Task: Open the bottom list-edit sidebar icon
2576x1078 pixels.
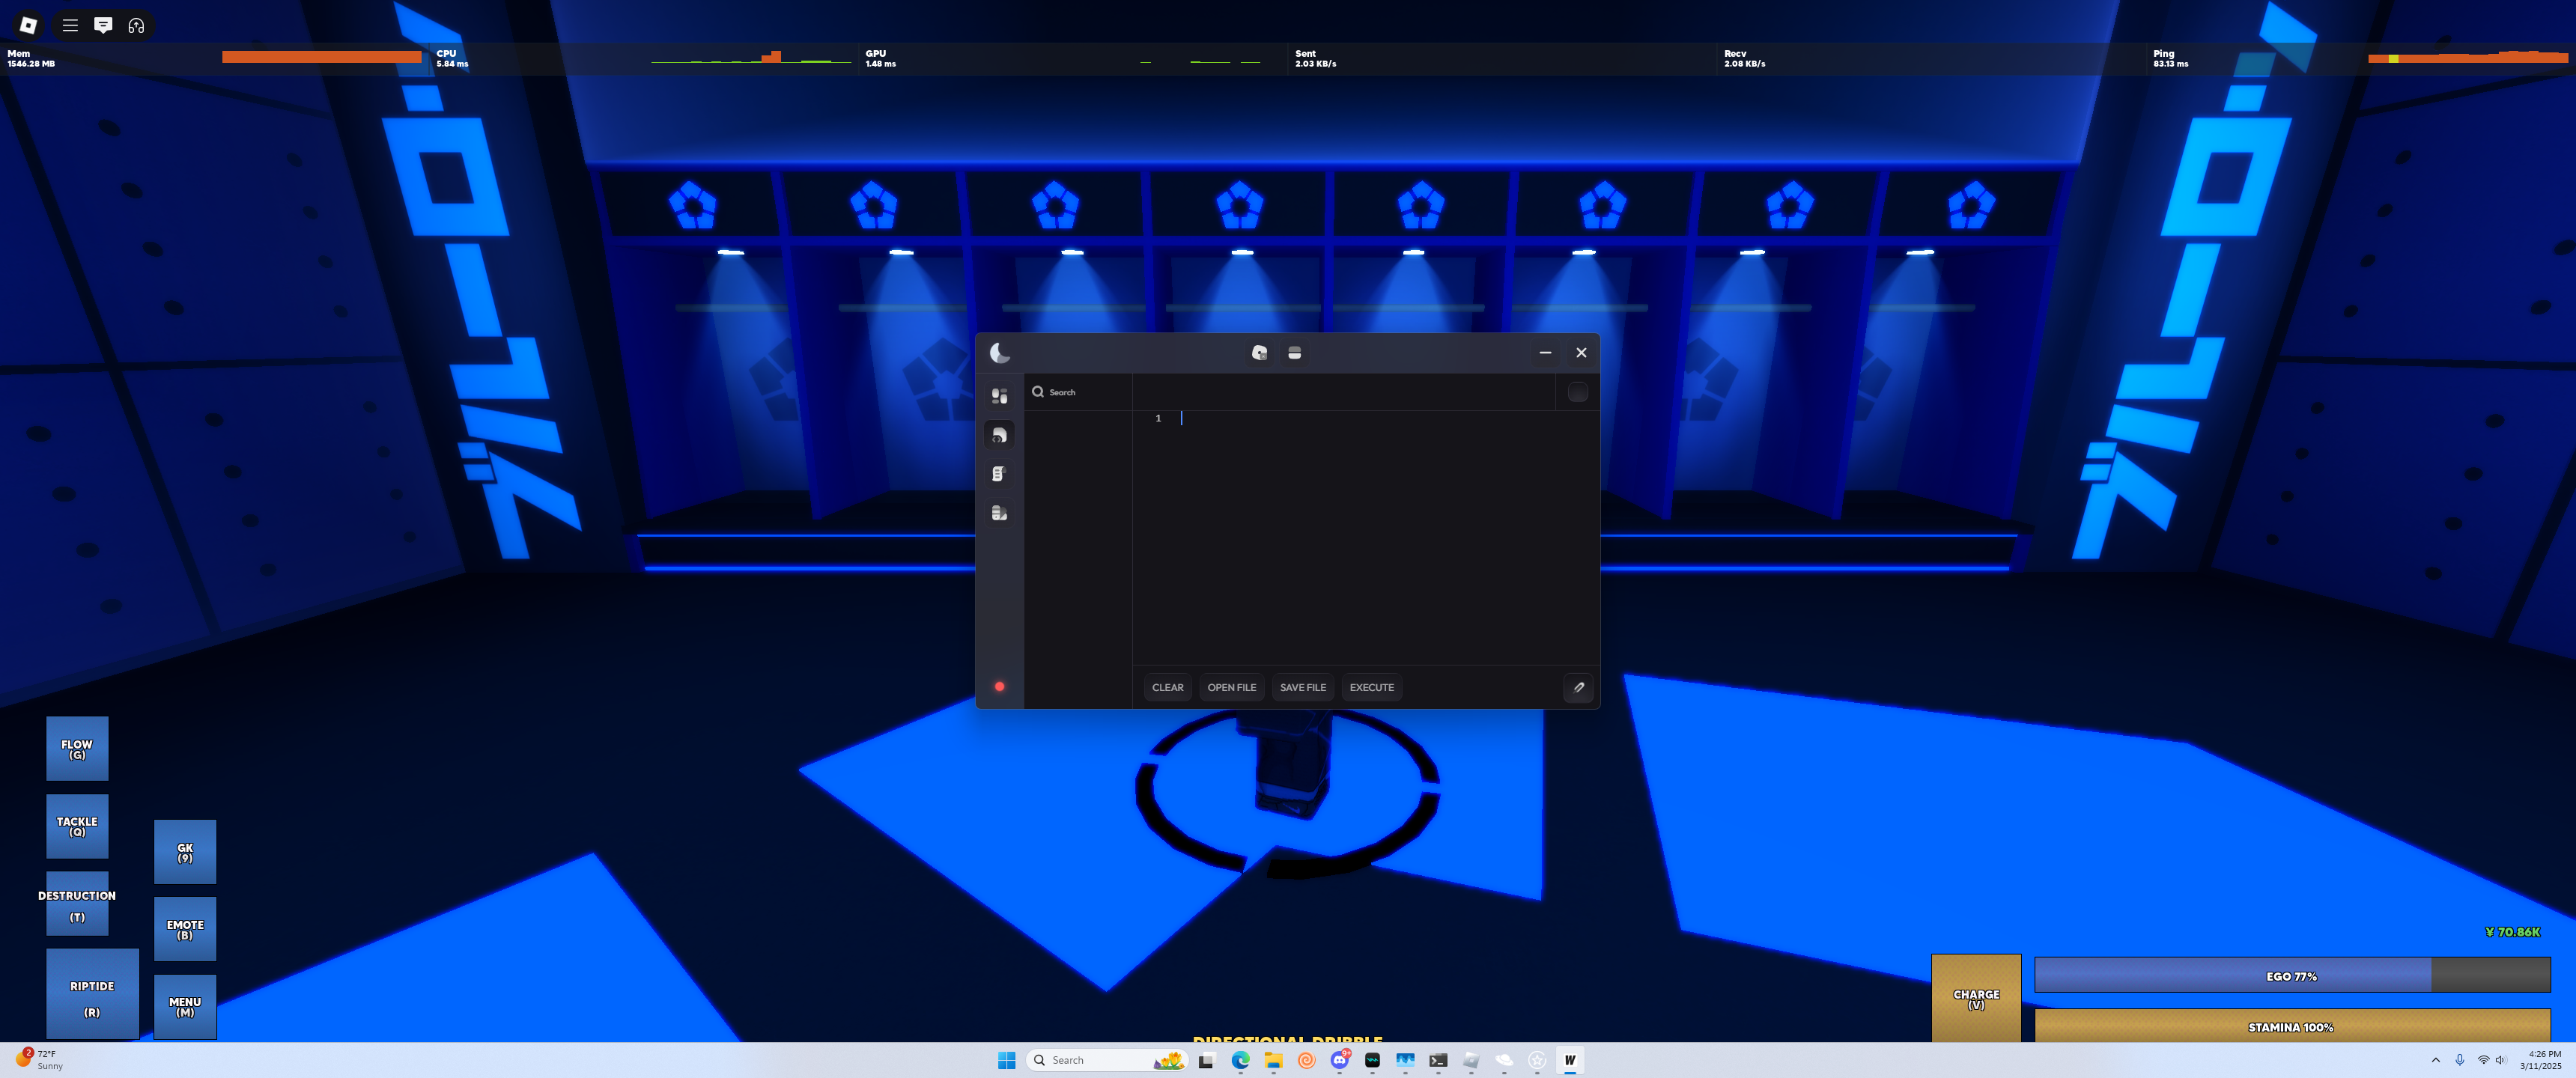Action: coord(999,512)
